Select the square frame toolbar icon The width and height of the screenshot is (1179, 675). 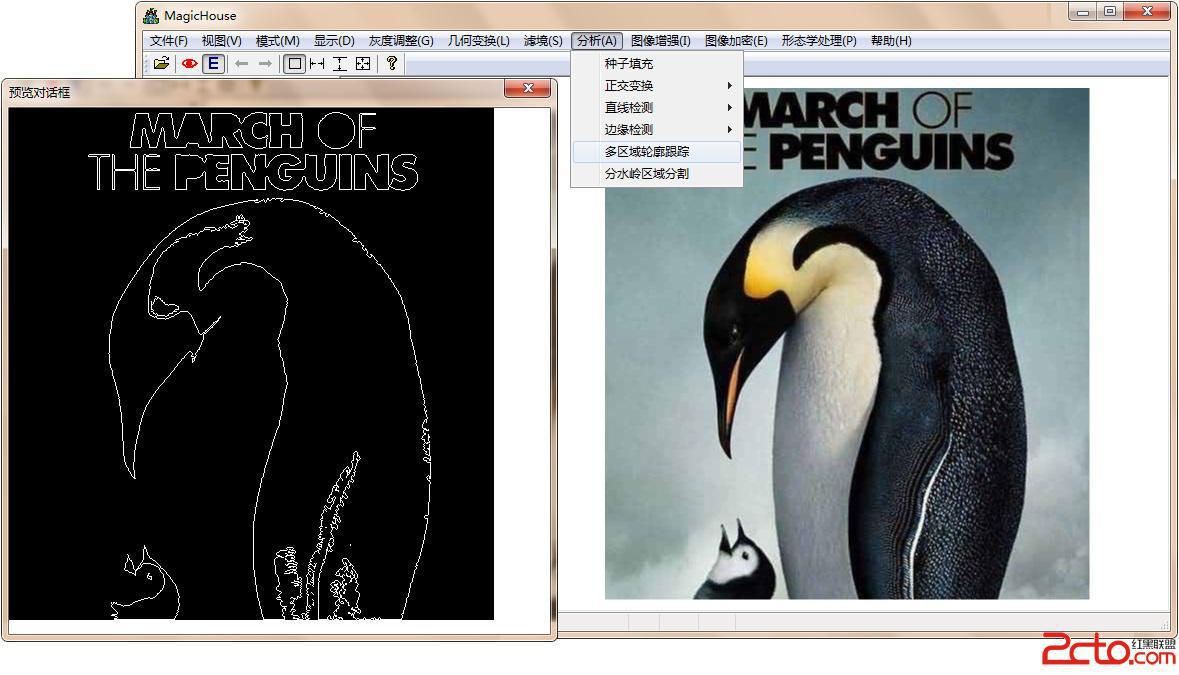pos(295,64)
